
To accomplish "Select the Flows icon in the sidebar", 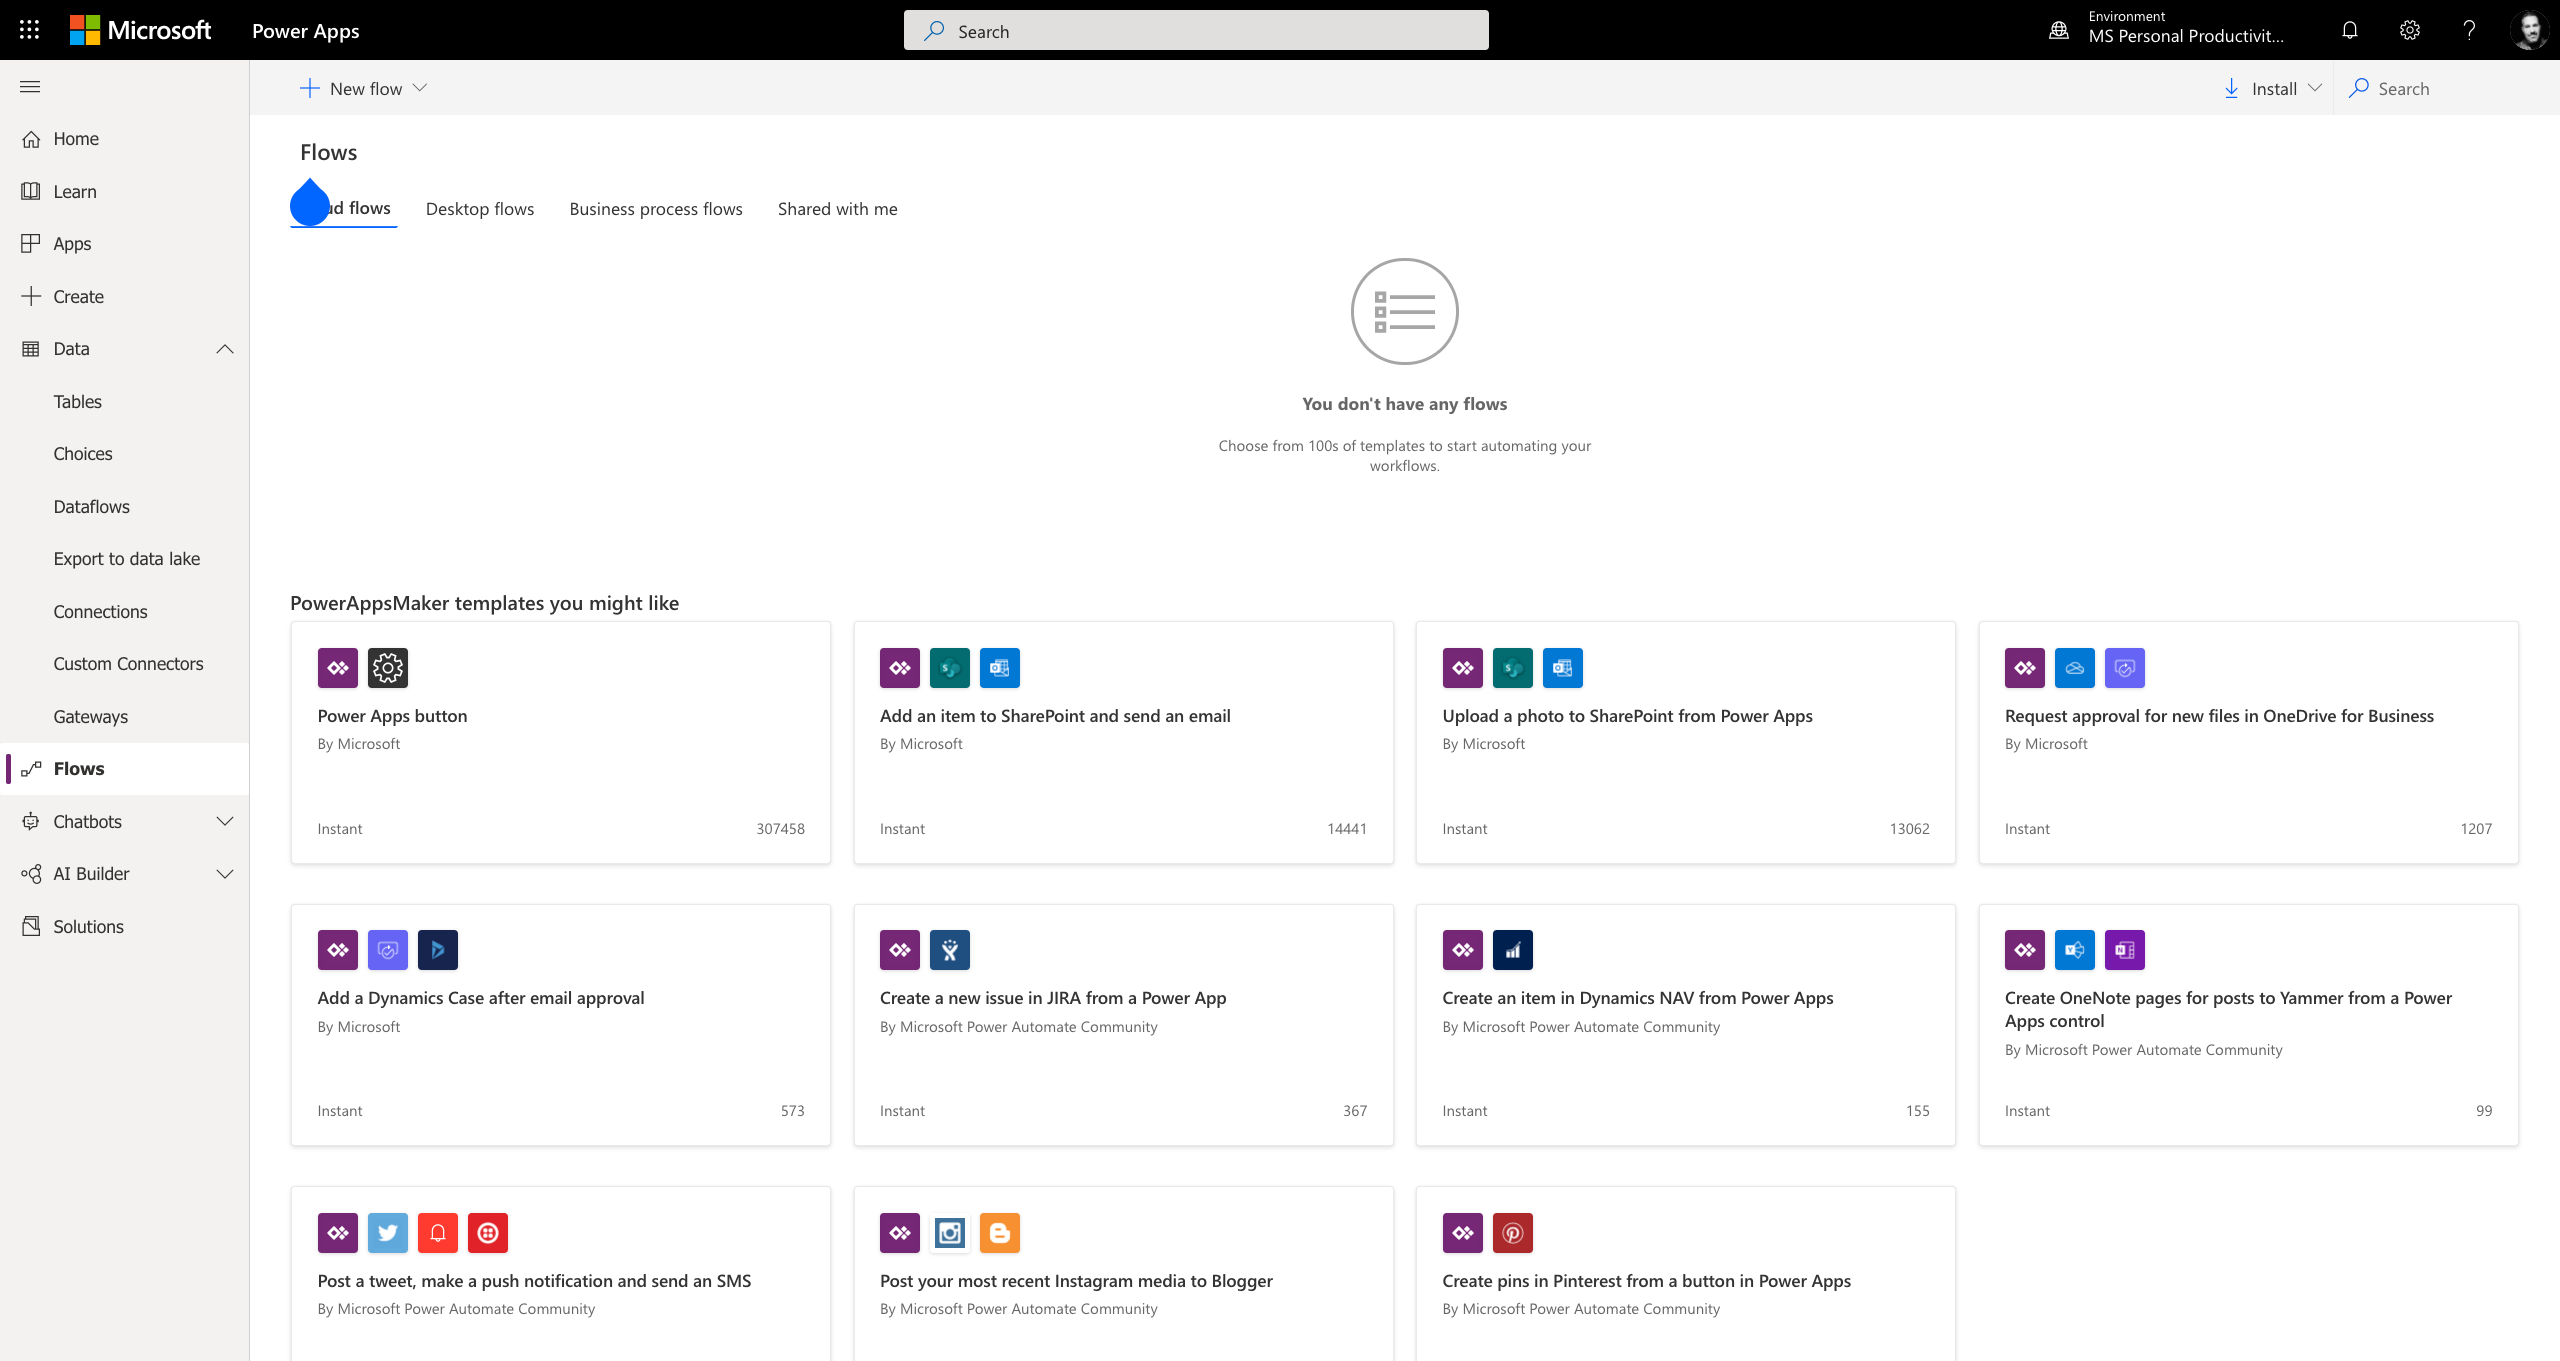I will [33, 768].
